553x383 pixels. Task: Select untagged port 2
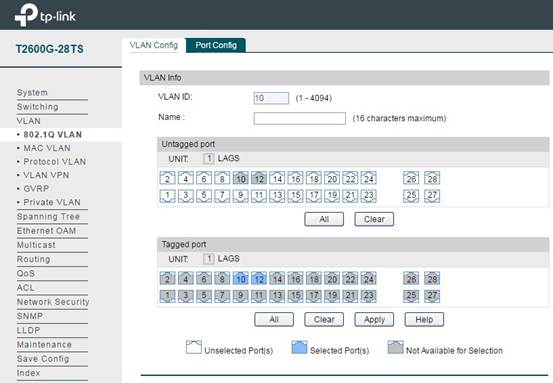tap(167, 178)
